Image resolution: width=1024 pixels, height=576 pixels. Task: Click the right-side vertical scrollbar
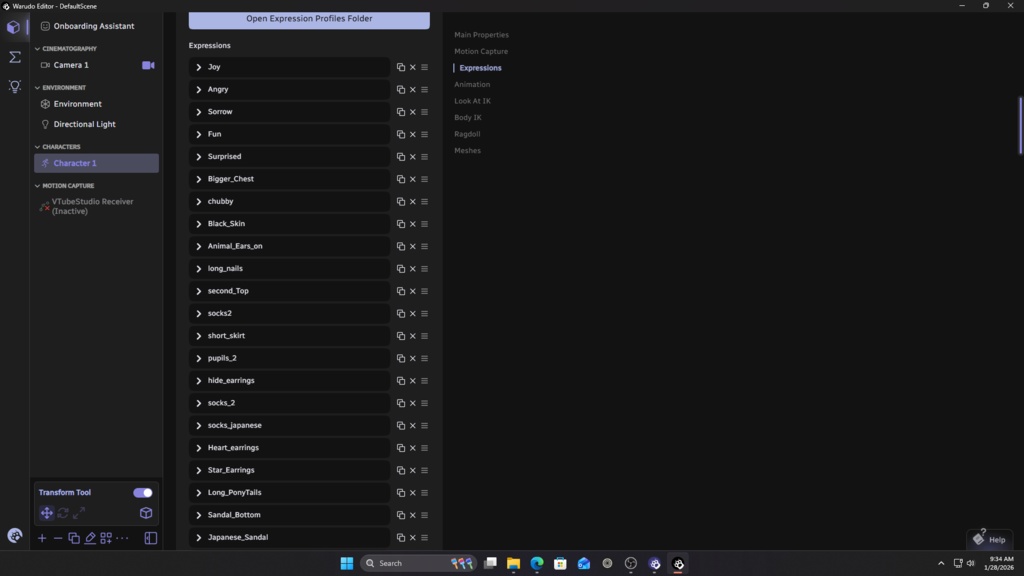coord(1020,125)
